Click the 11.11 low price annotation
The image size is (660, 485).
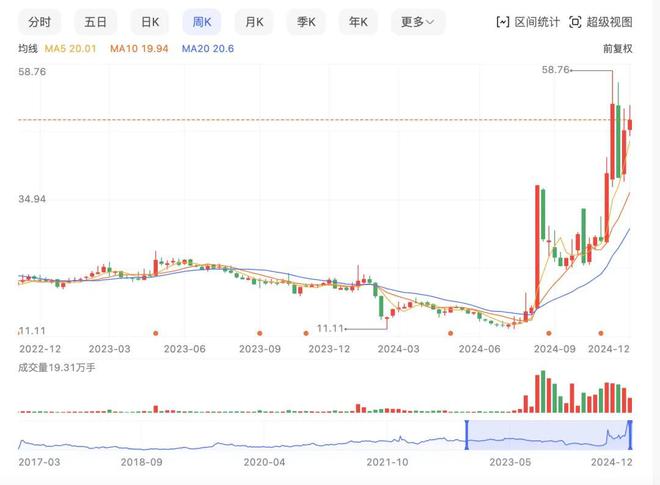330,328
